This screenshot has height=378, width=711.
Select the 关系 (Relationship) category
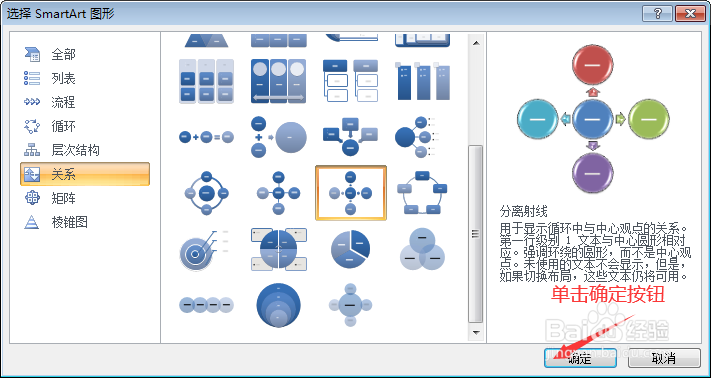point(85,174)
